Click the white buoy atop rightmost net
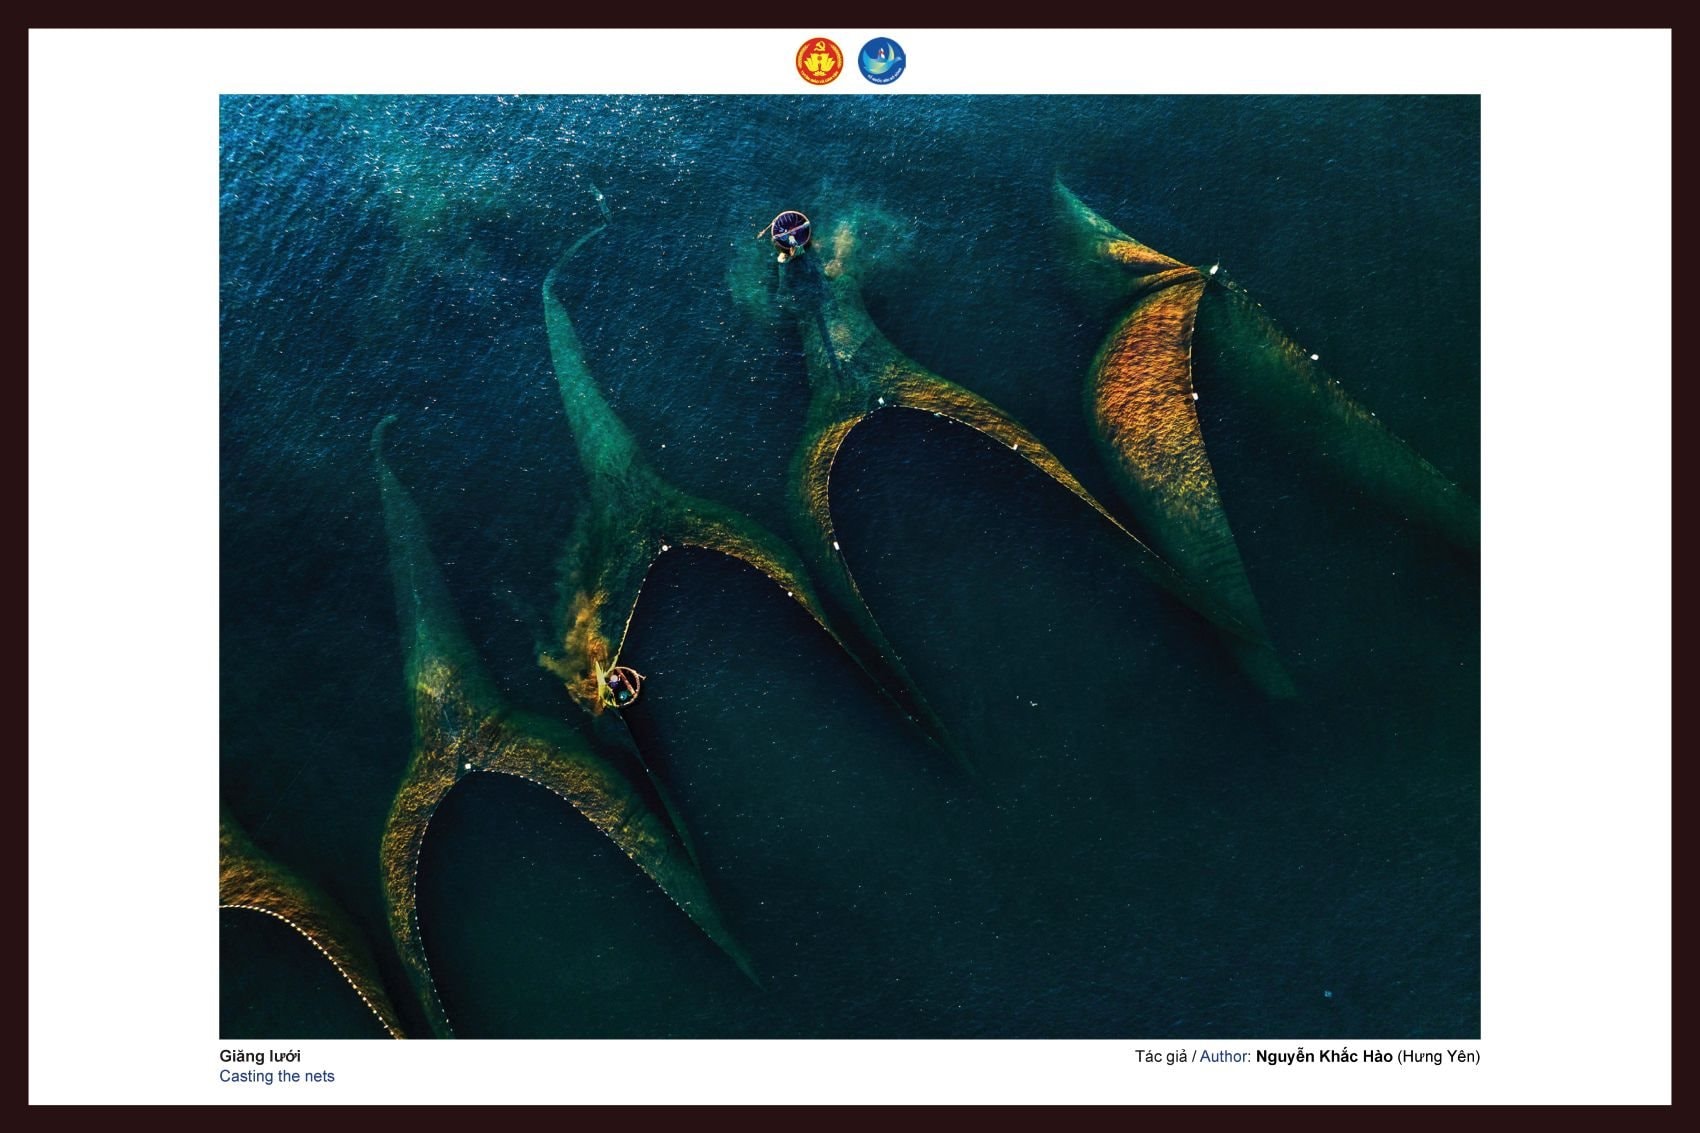This screenshot has height=1133, width=1700. coord(1213,269)
